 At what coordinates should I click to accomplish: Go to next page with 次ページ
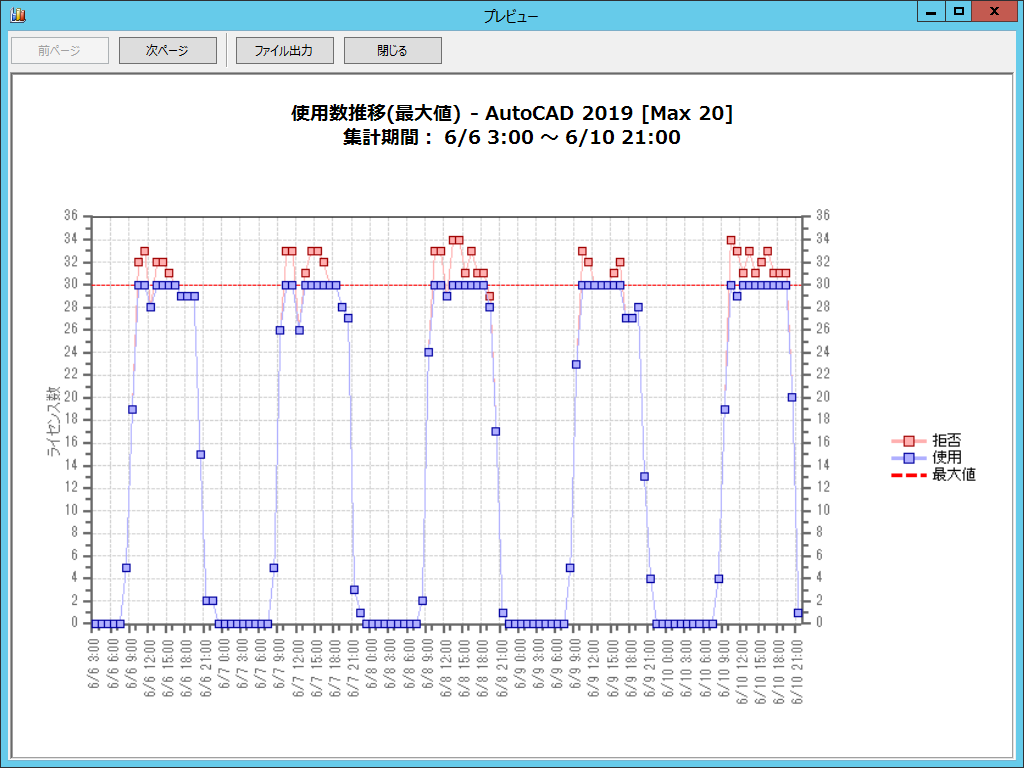167,50
